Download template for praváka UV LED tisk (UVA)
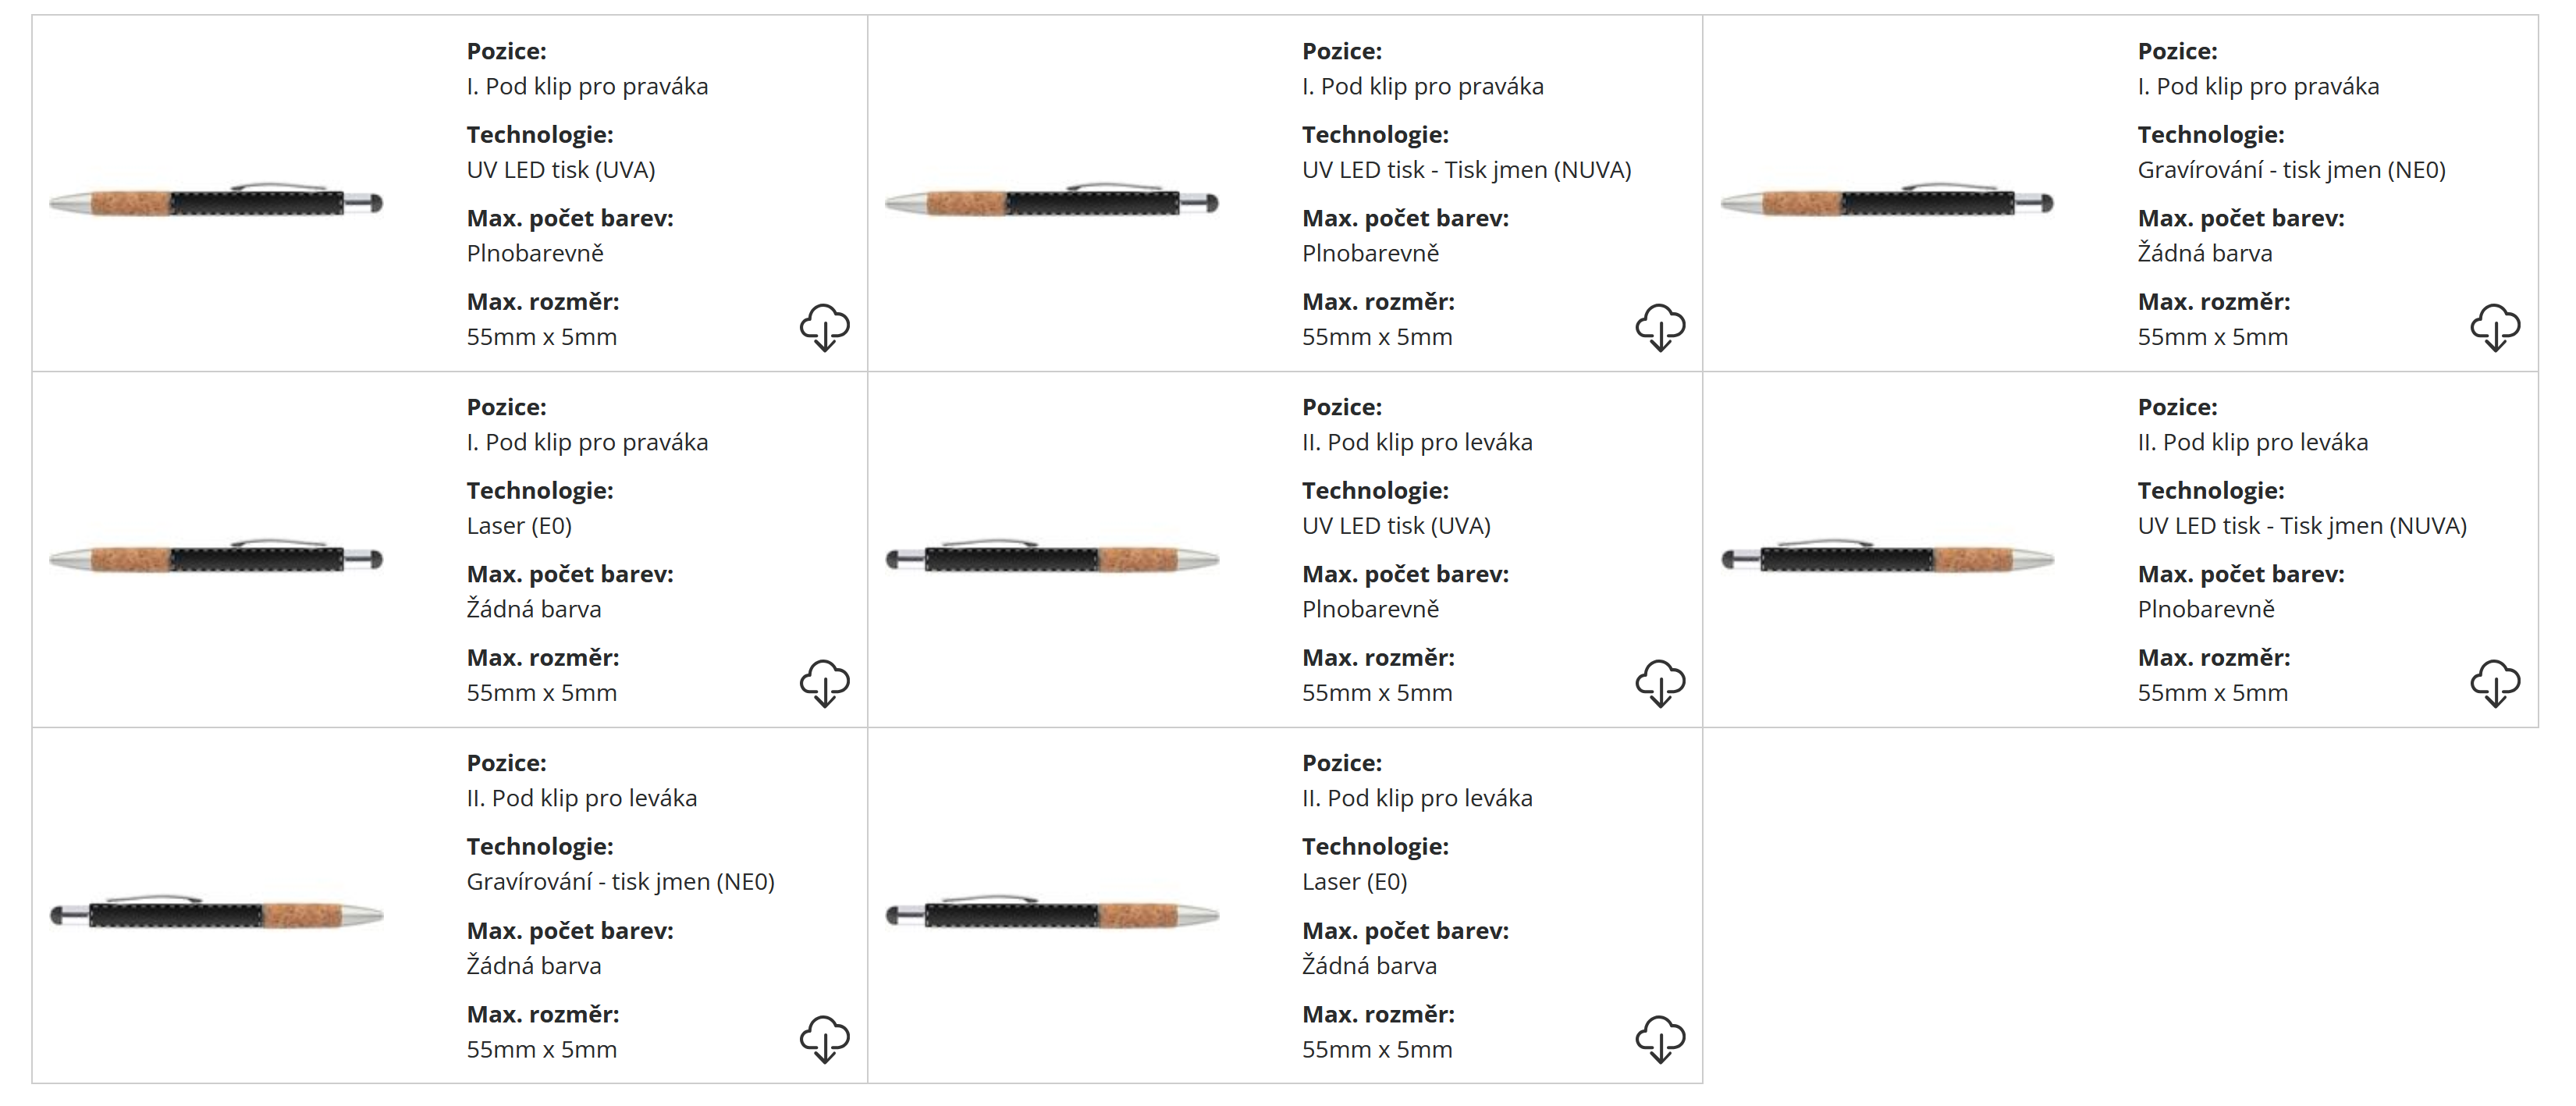2576x1106 pixels. [824, 327]
